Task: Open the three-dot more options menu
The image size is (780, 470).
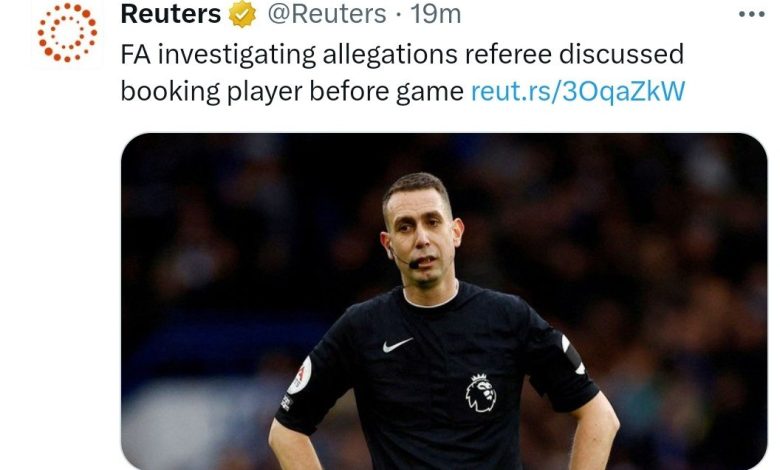Action: pos(752,14)
